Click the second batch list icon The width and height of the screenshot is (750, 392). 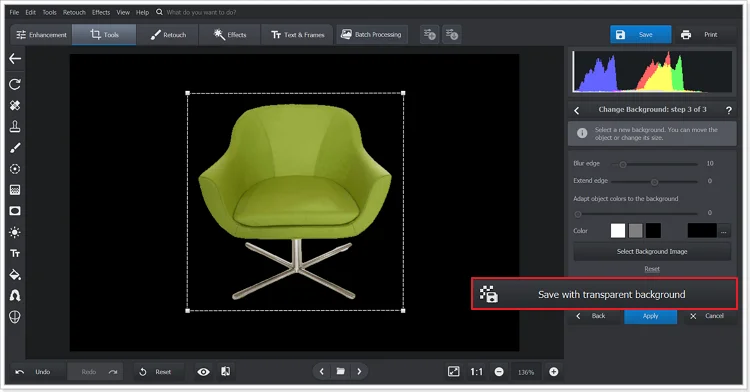452,34
